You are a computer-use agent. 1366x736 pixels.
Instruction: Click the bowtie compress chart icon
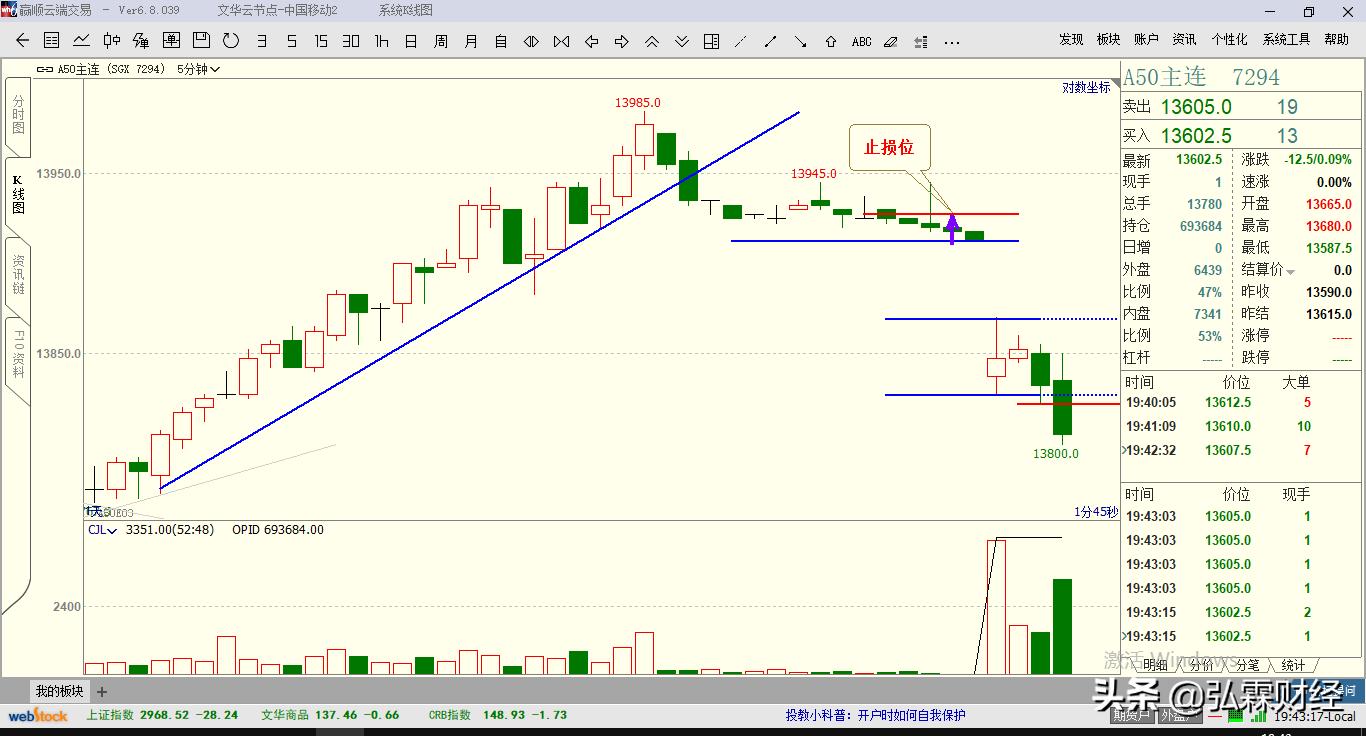point(561,41)
